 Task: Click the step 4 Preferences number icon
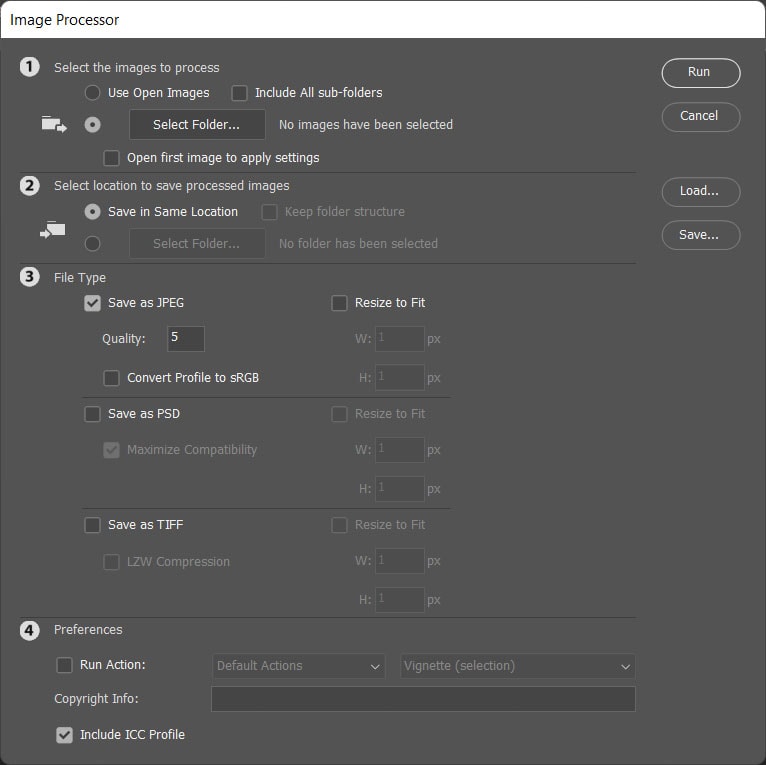[30, 630]
